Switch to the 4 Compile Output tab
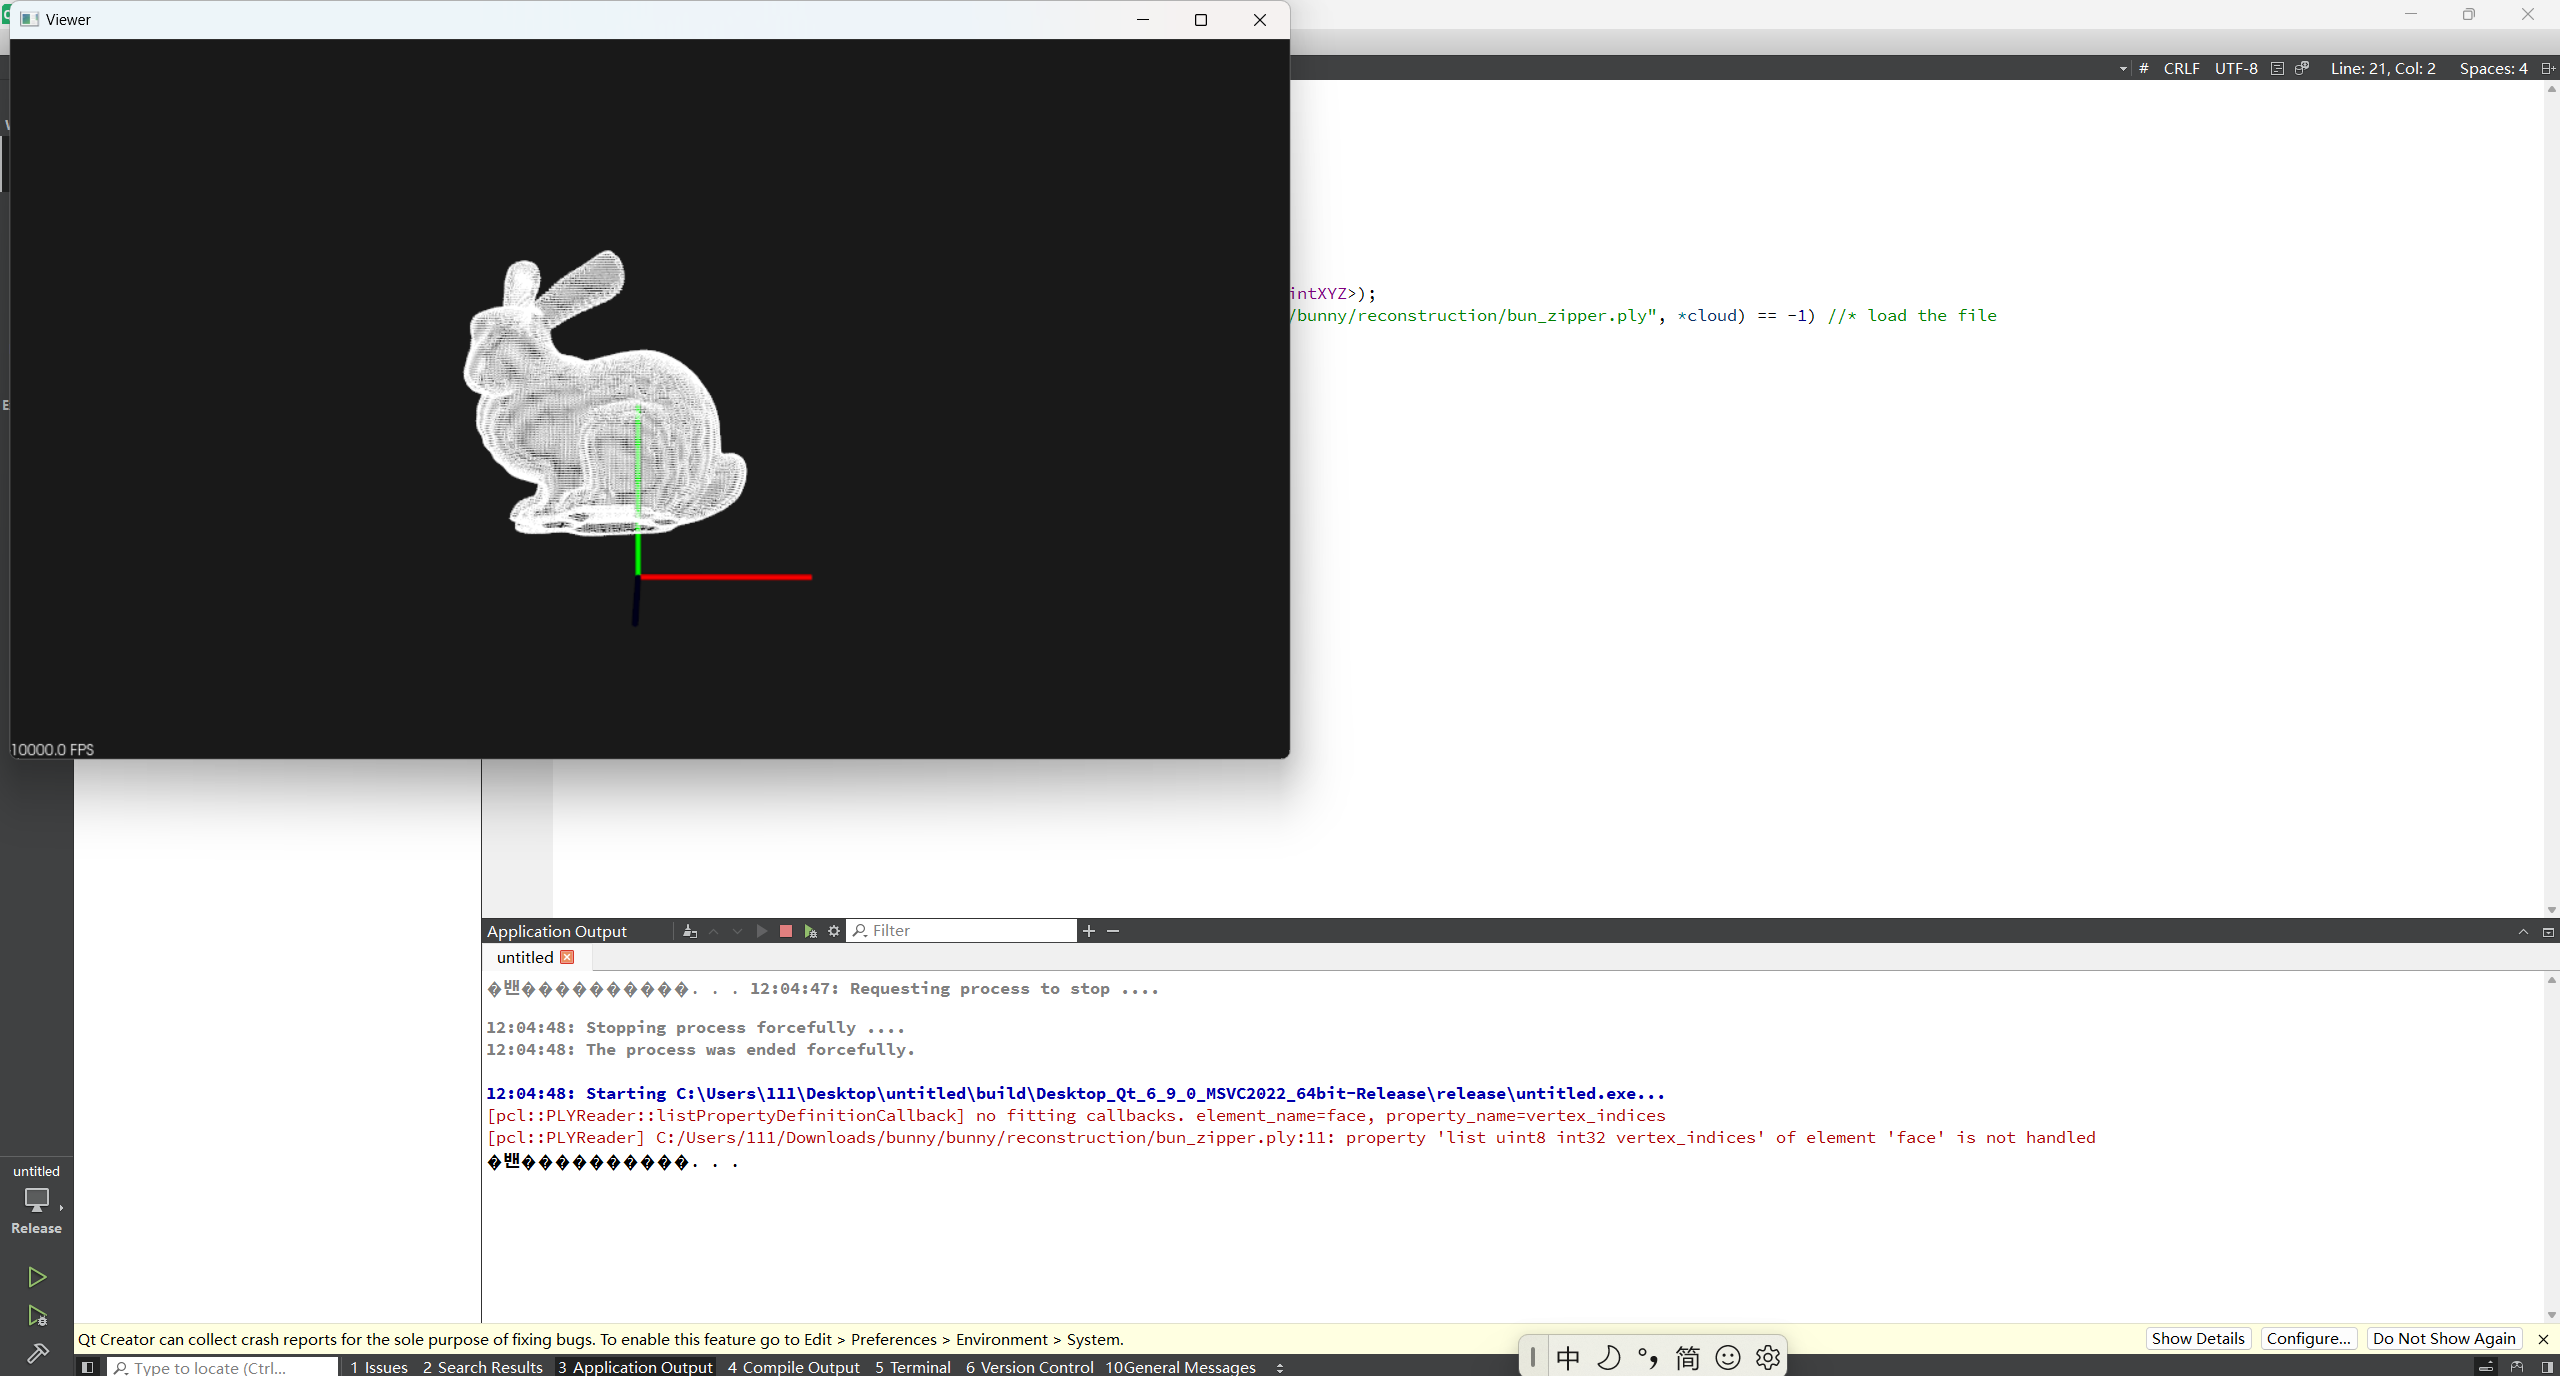Image resolution: width=2560 pixels, height=1376 pixels. [793, 1368]
